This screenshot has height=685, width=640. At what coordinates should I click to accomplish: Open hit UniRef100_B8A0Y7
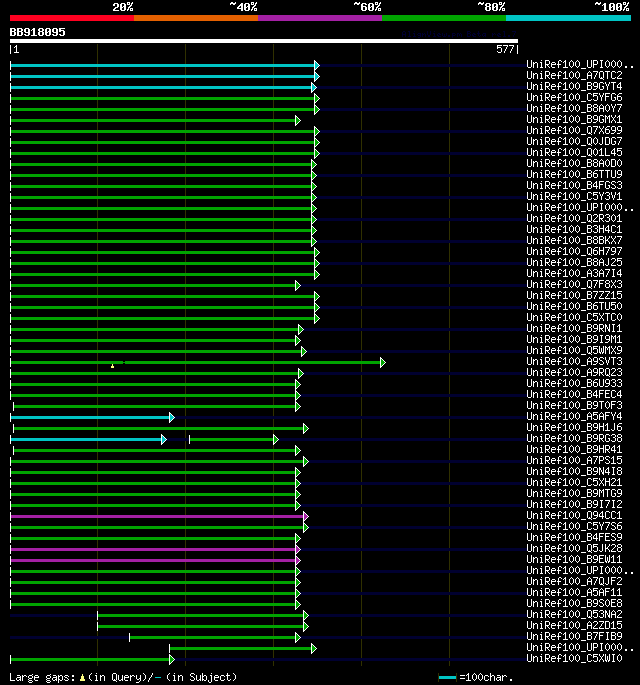point(574,108)
